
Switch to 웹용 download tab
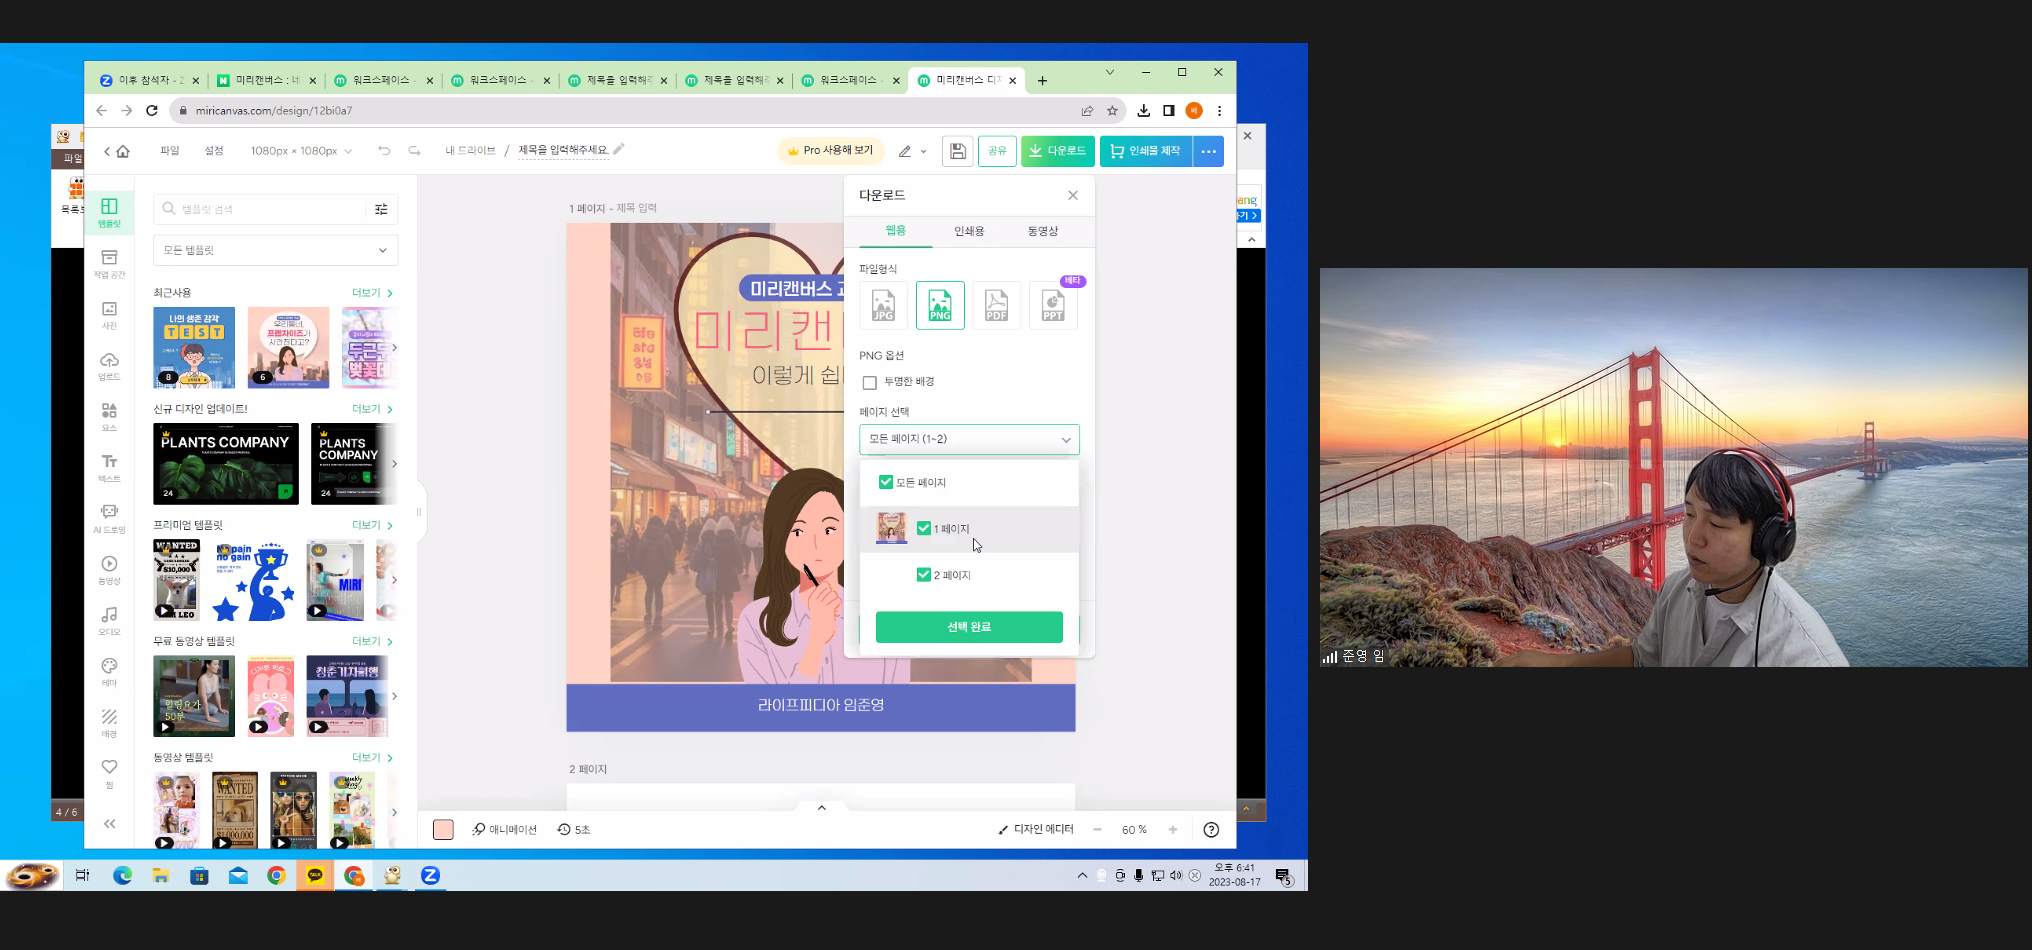point(895,231)
